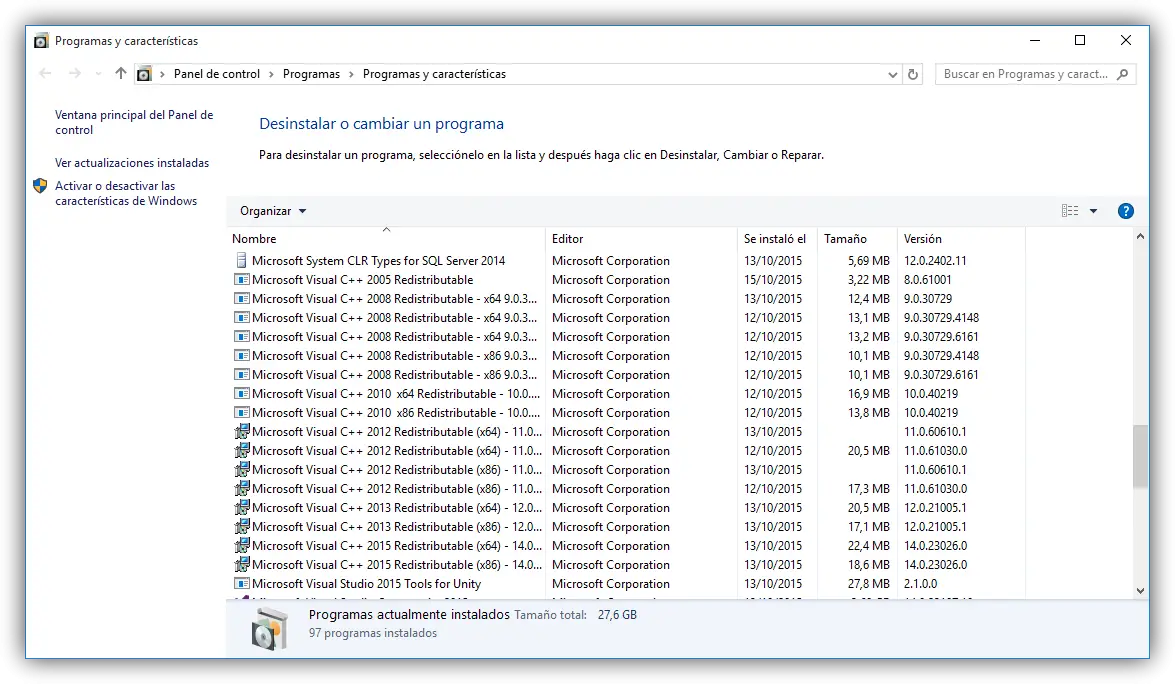Image resolution: width=1175 pixels, height=684 pixels.
Task: Click the Control Panel icon in the address bar
Action: click(144, 74)
